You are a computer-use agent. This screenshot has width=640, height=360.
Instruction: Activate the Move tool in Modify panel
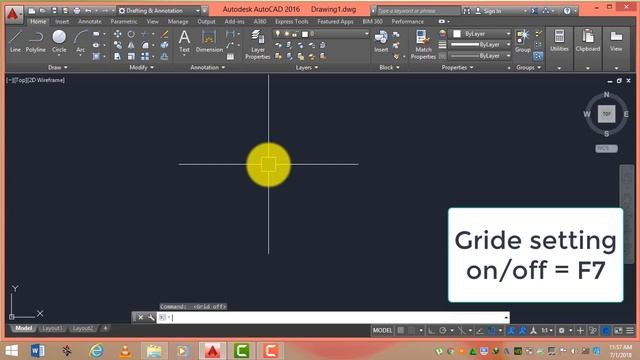pos(118,34)
